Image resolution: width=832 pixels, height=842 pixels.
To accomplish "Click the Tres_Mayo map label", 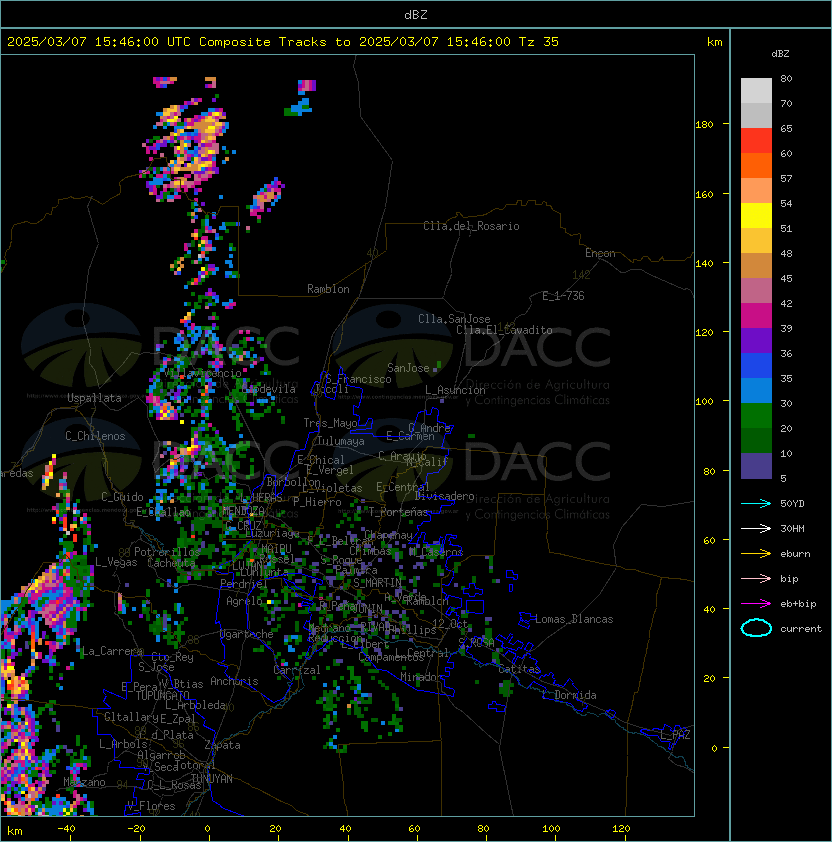I will point(330,423).
